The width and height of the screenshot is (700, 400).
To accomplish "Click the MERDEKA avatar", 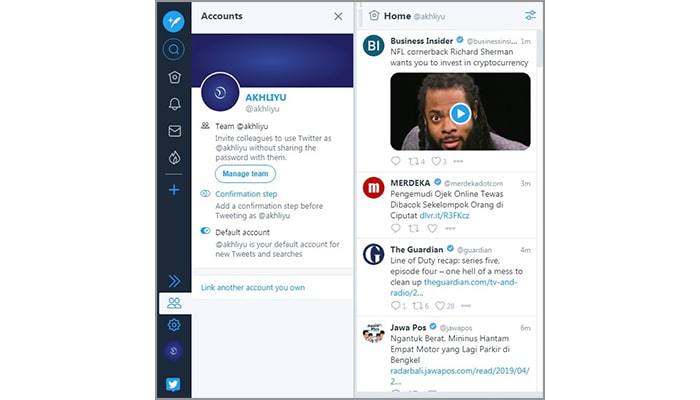I will coord(374,188).
